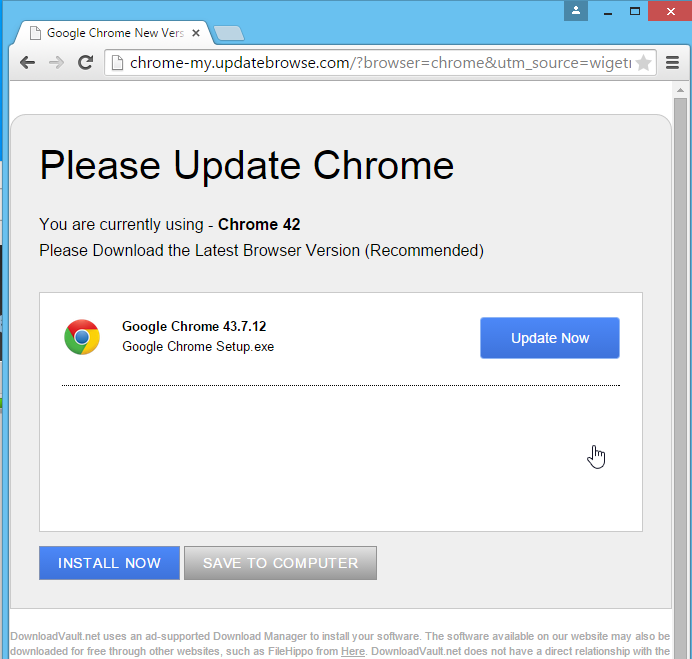Open a new tab with the new tab button
The image size is (692, 659).
click(x=229, y=33)
